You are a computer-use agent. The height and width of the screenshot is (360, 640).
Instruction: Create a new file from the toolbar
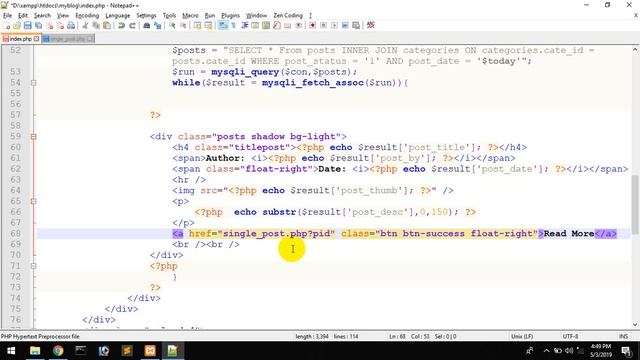tap(7, 25)
